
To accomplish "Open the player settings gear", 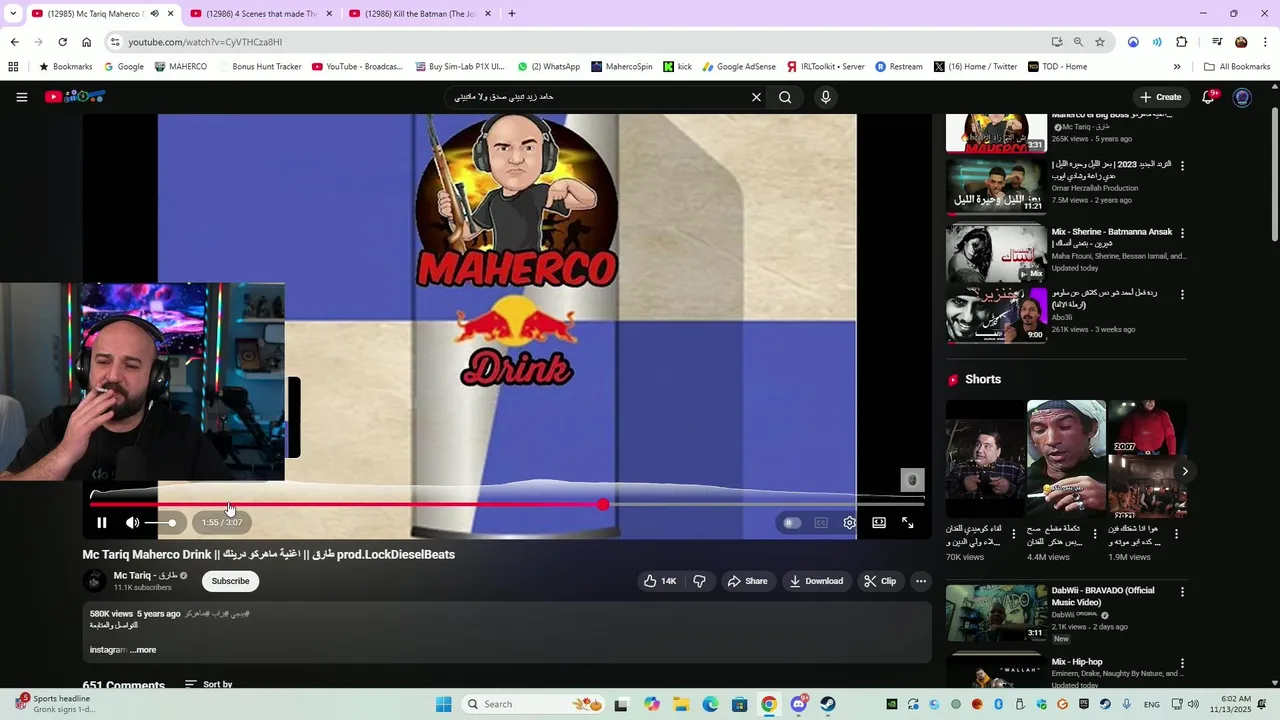I will coord(850,523).
